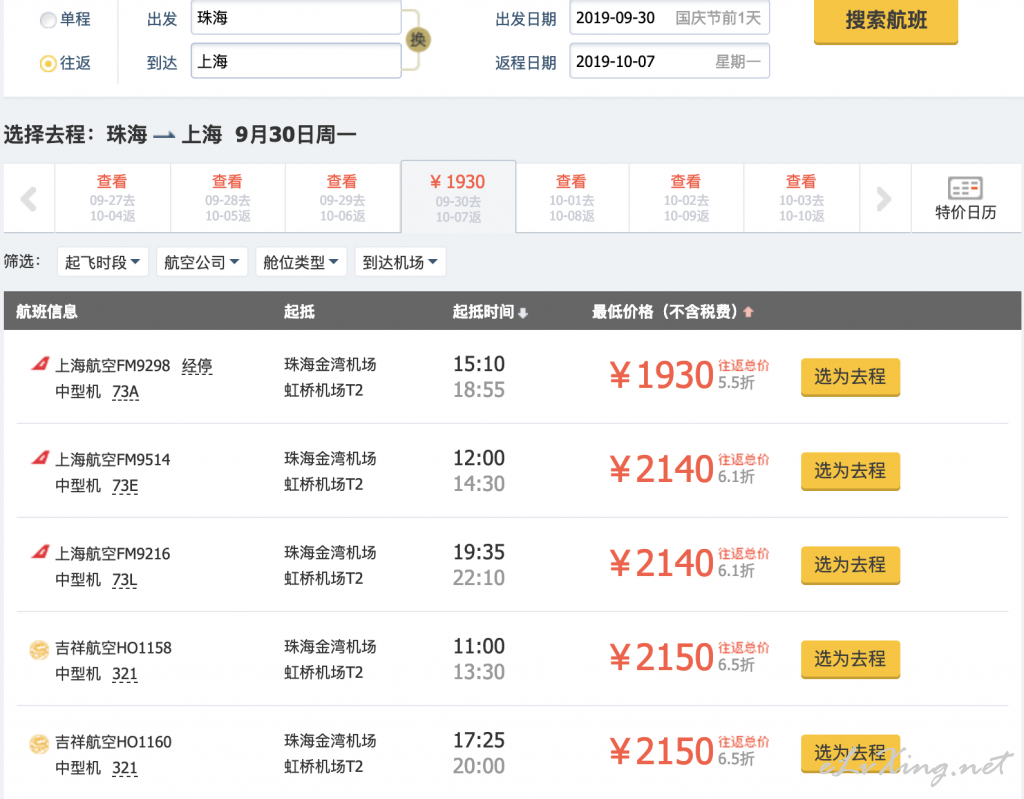The image size is (1024, 799).
Task: Click the 15:10 departure time
Action: click(x=479, y=364)
